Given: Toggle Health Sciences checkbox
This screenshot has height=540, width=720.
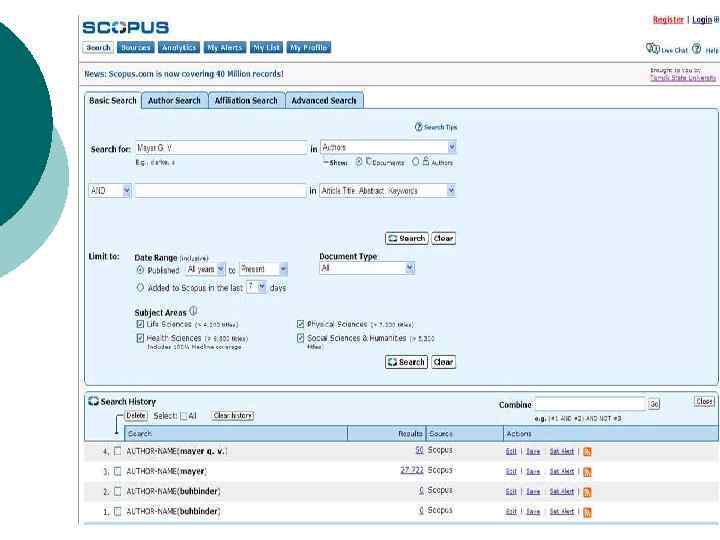Looking at the screenshot, I should click(x=140, y=338).
